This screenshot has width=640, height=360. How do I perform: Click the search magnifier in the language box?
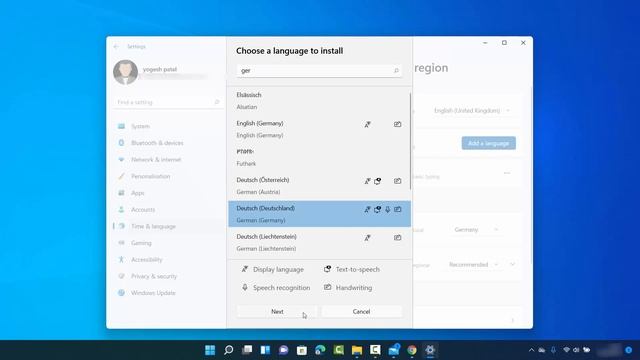[396, 71]
